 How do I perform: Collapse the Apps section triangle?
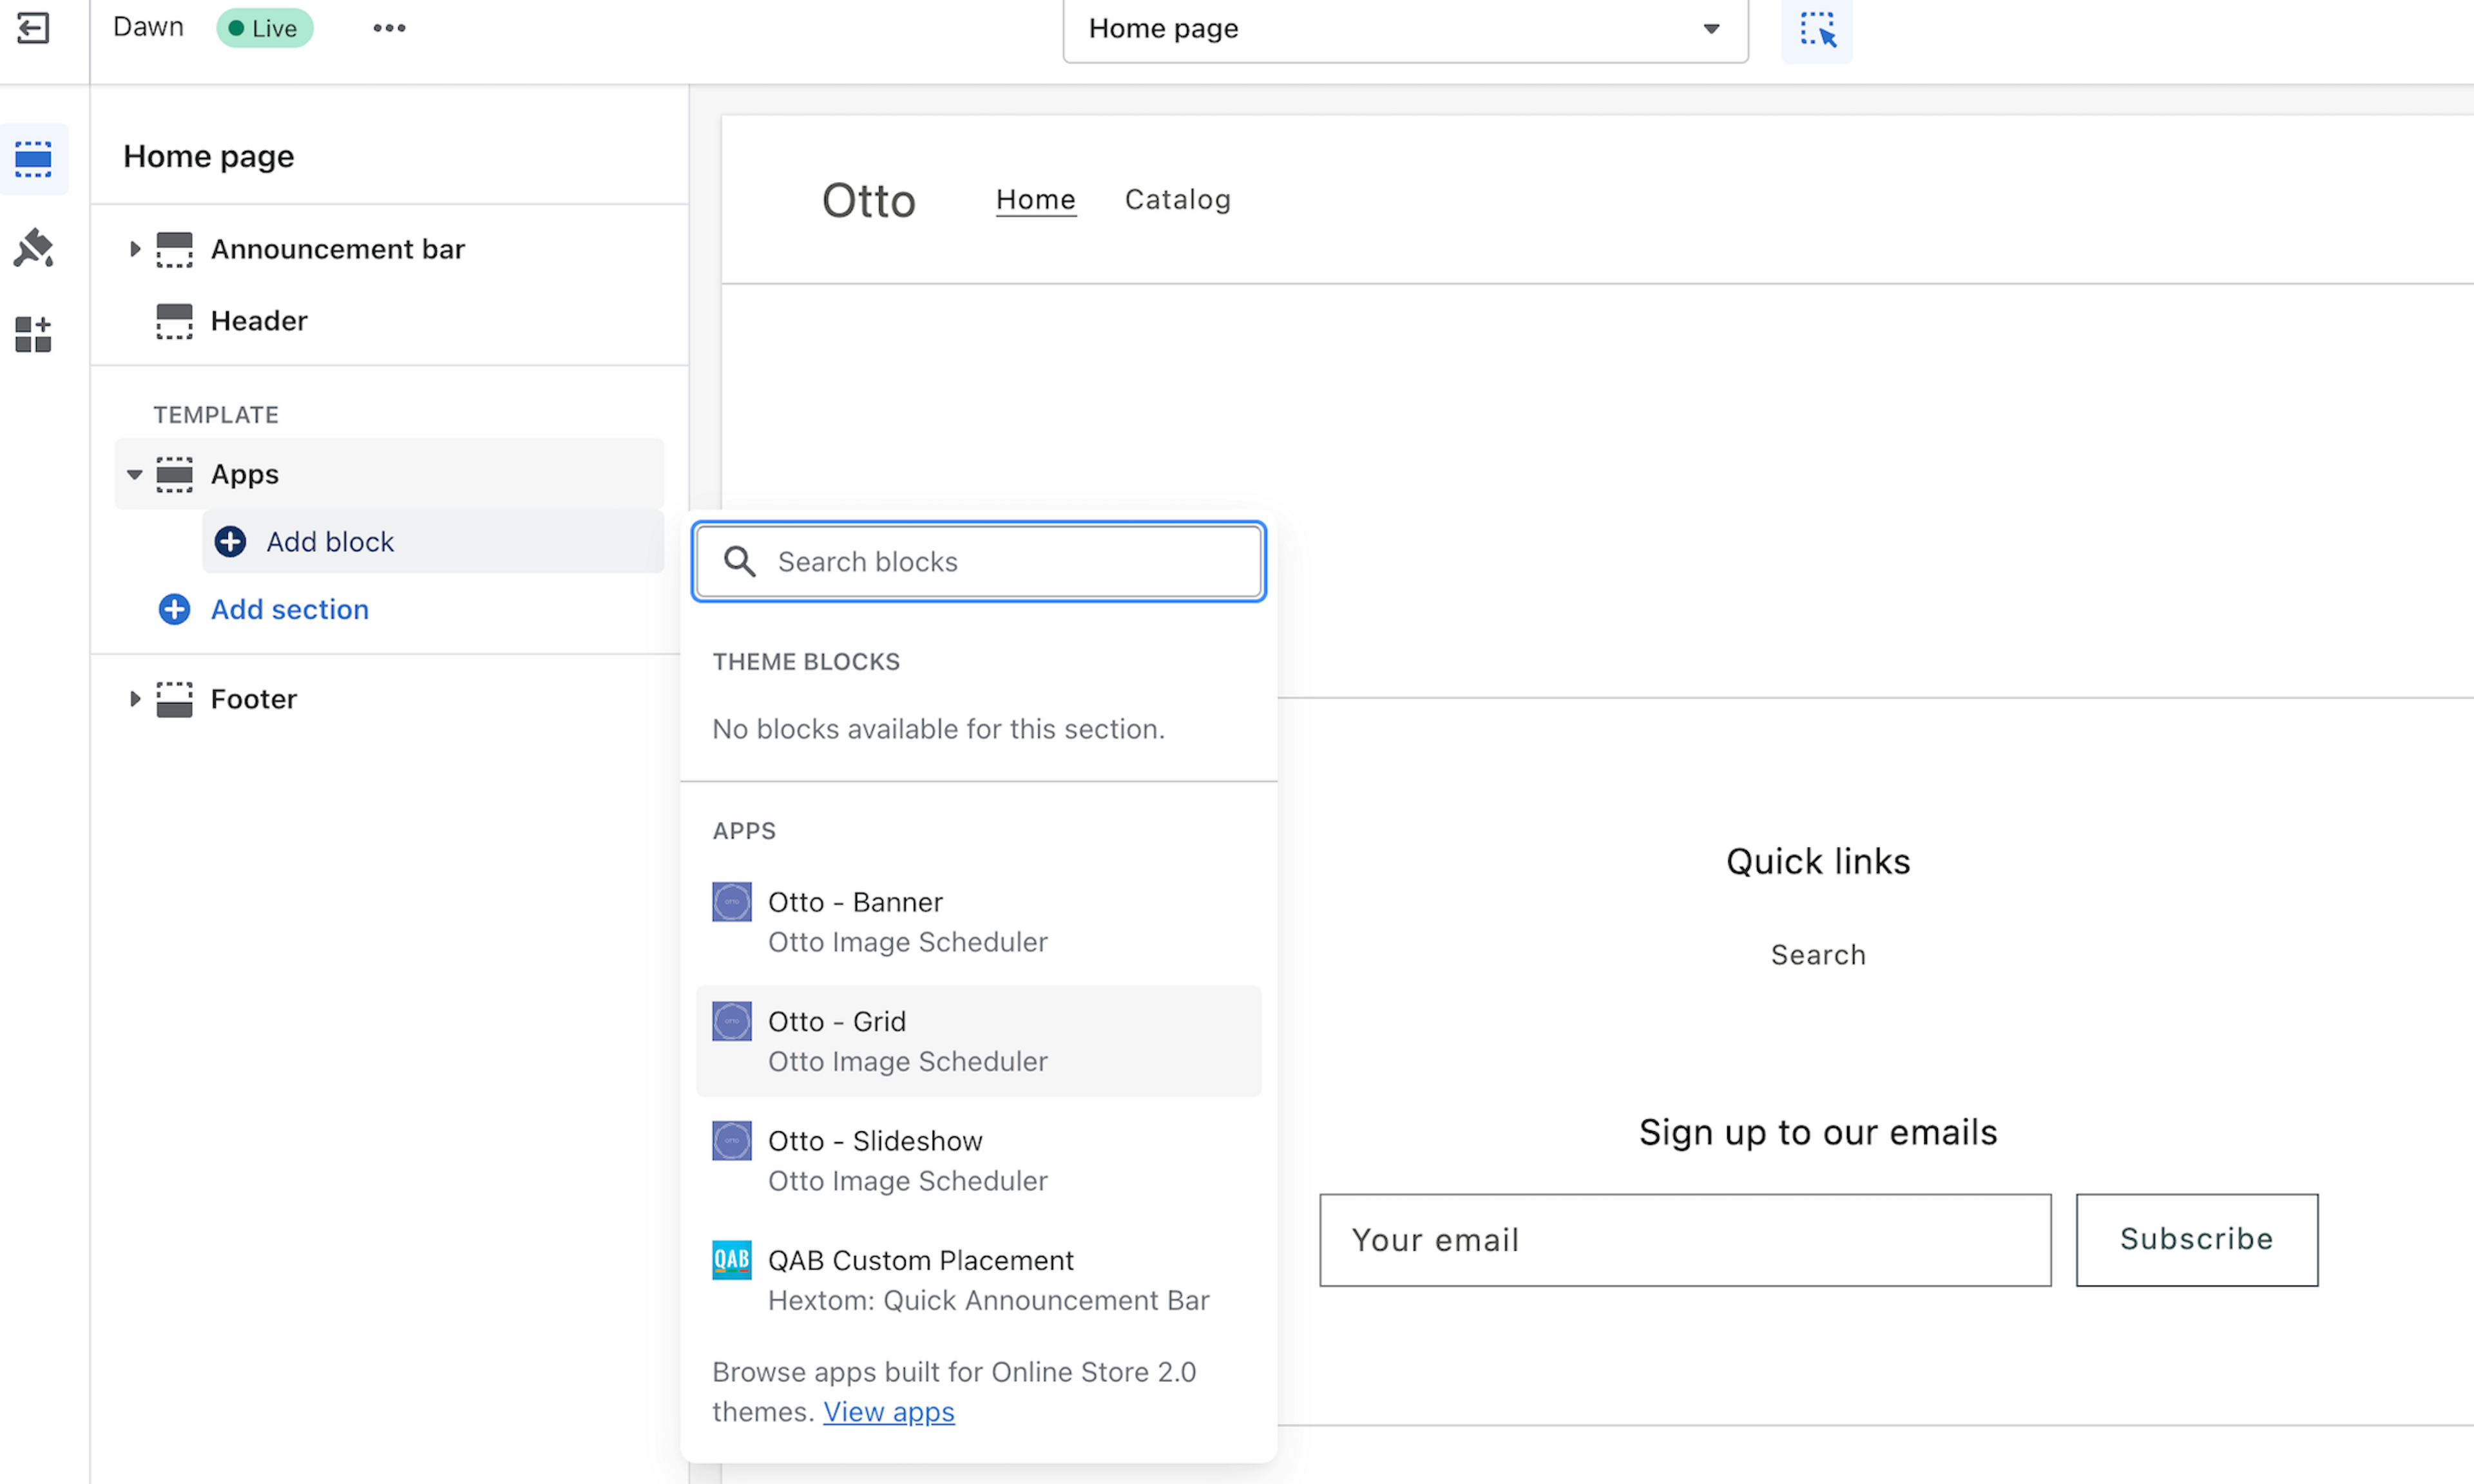(x=135, y=475)
